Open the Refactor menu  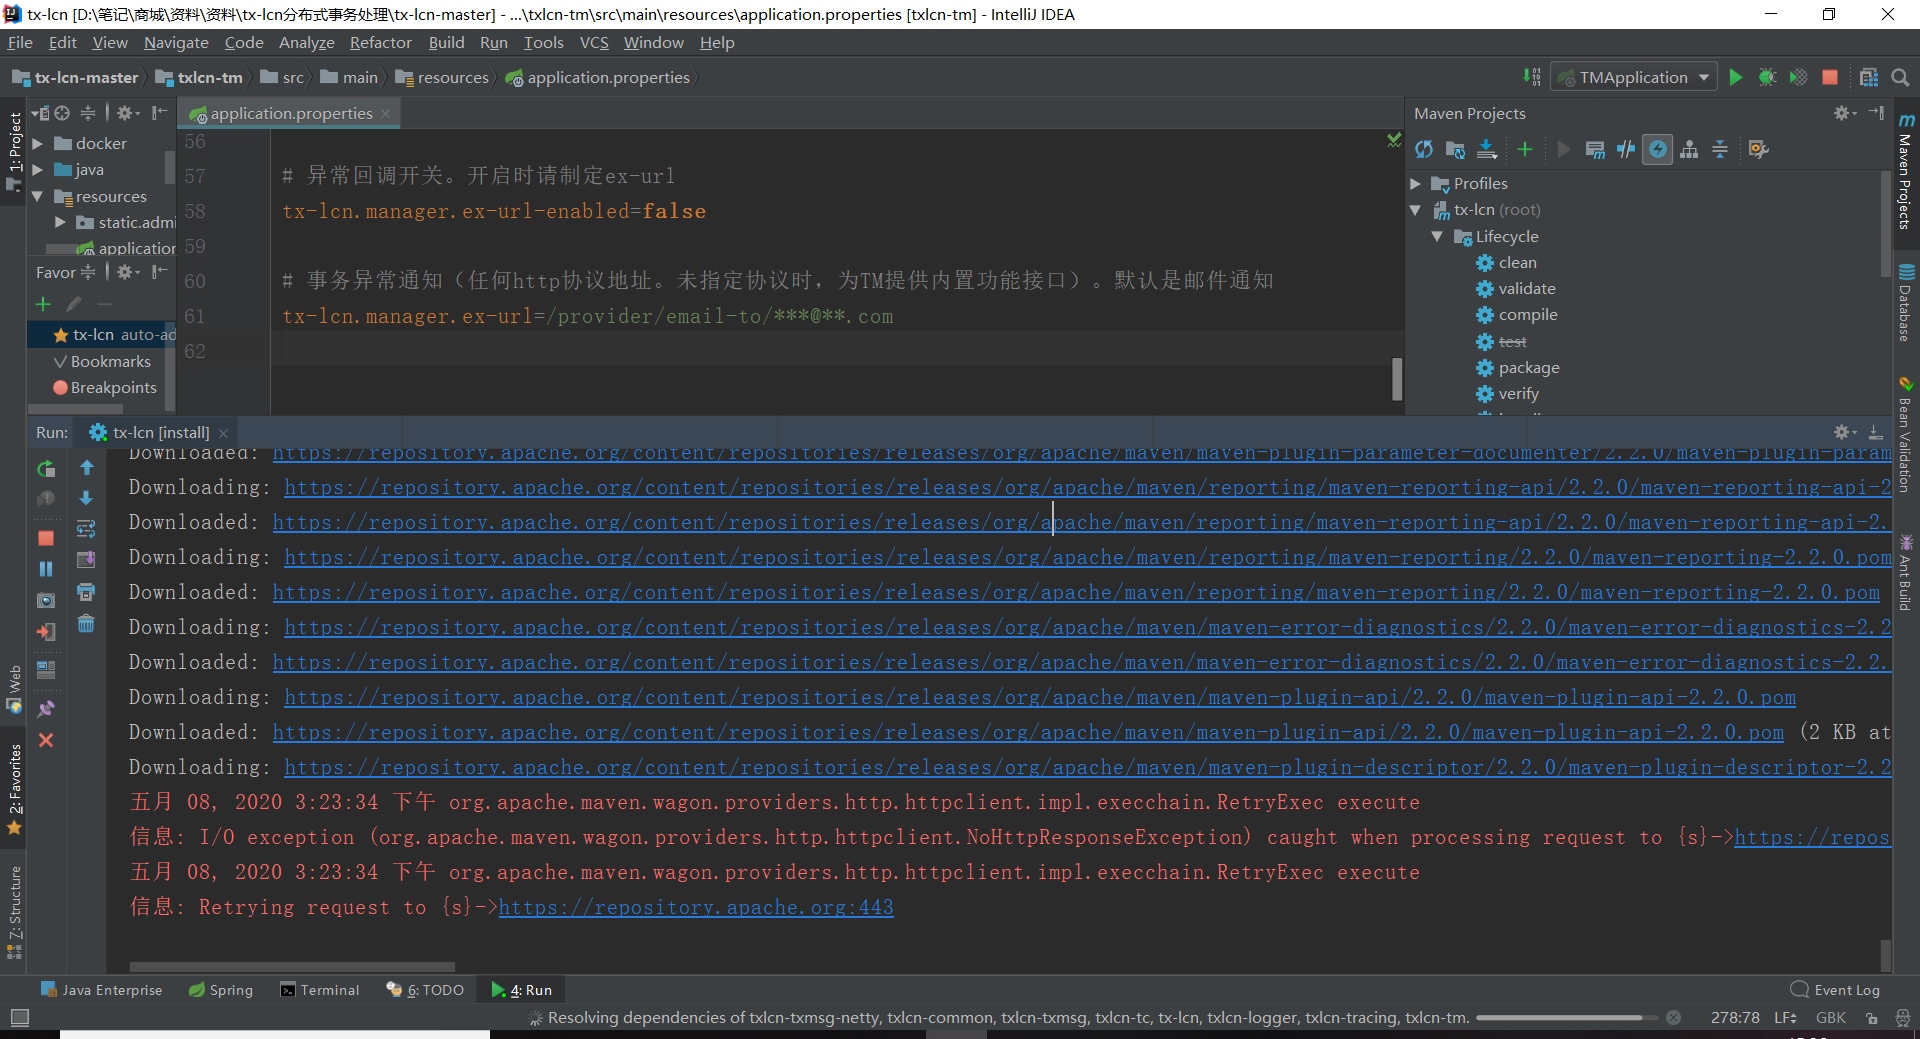pyautogui.click(x=380, y=43)
